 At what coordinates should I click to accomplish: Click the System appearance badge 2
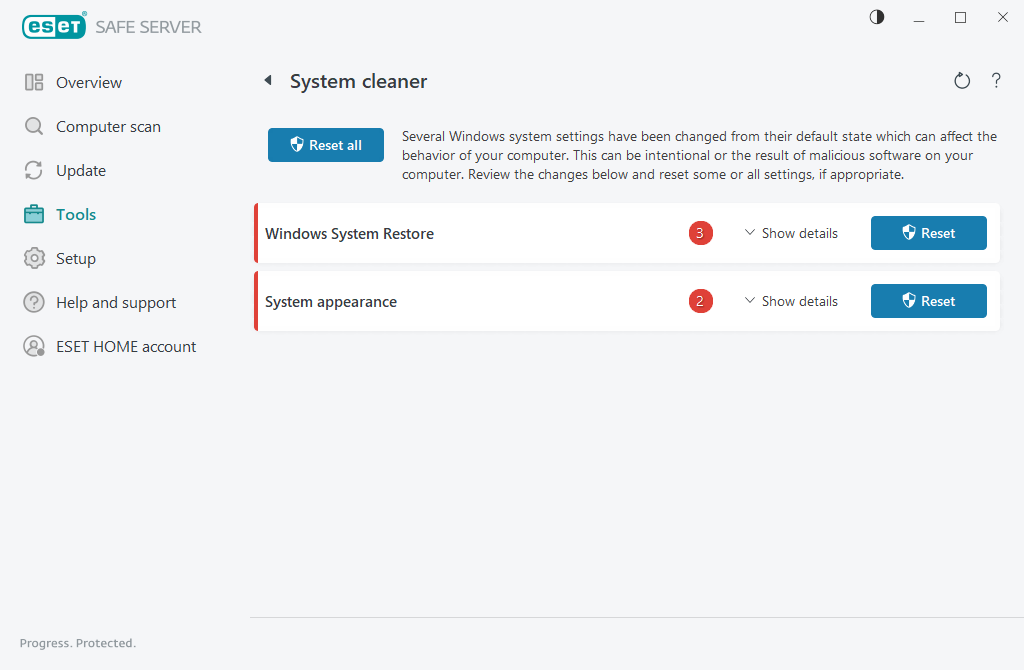click(x=700, y=301)
